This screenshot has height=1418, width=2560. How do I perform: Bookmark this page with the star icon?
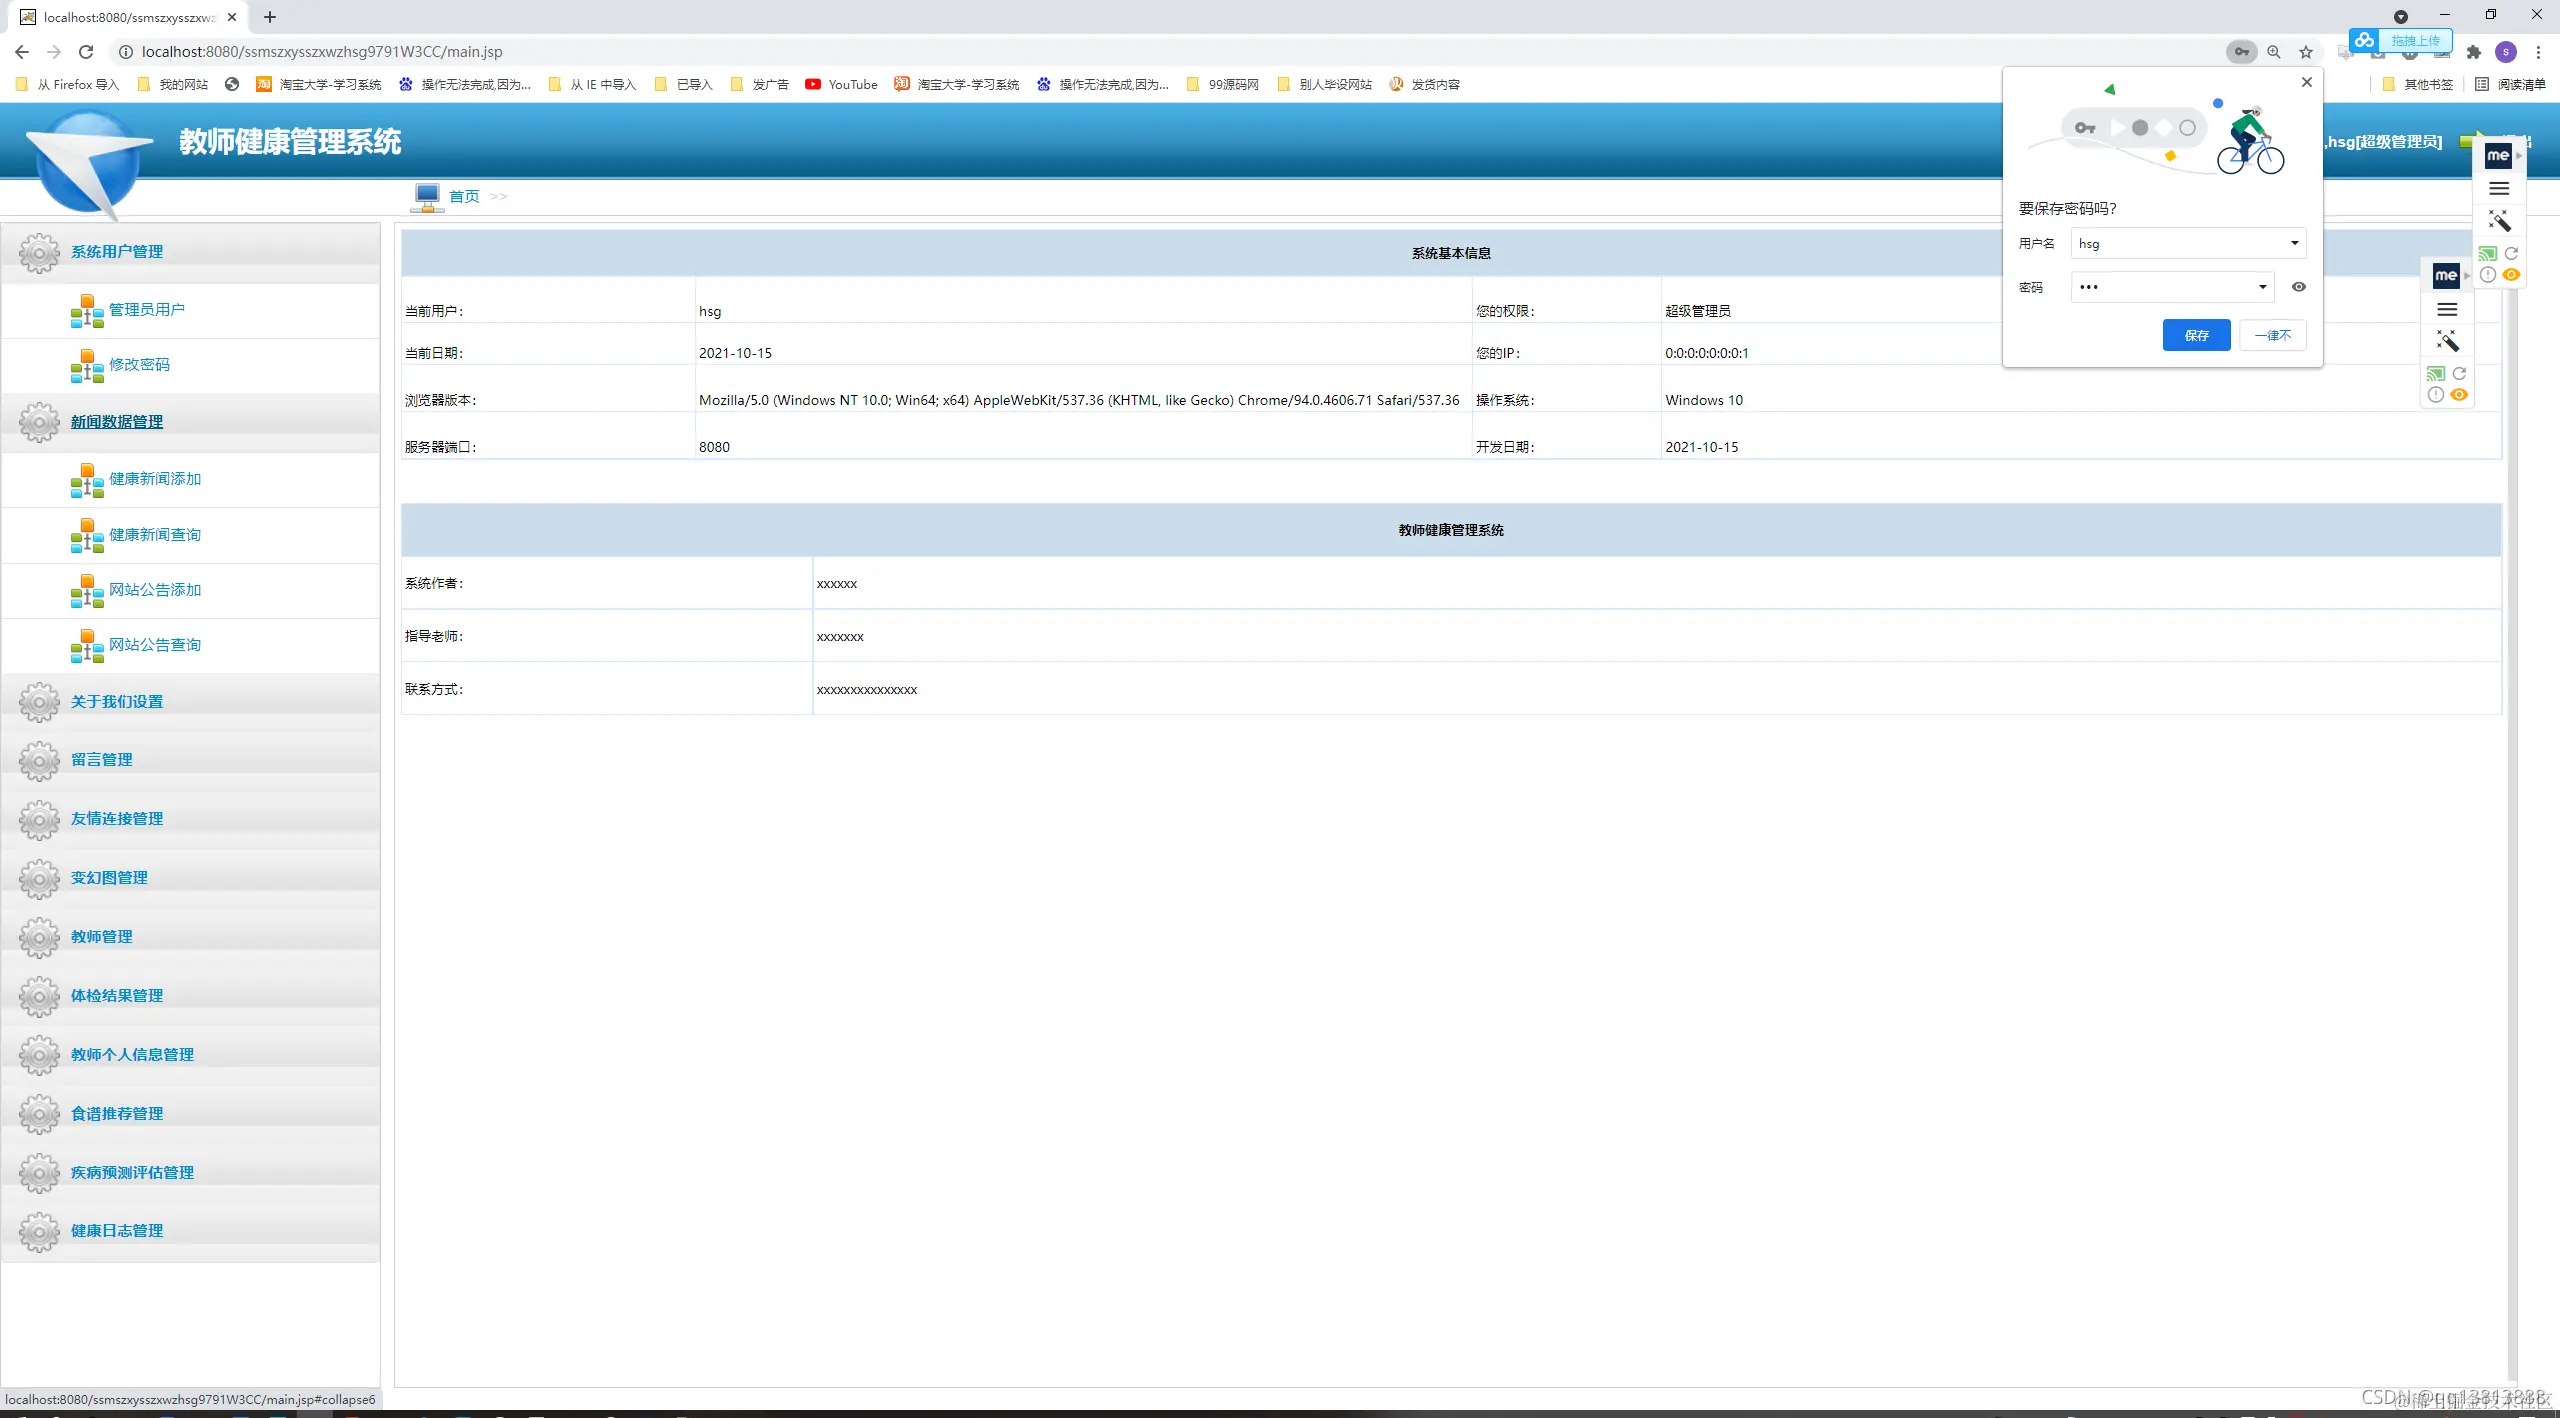2306,52
